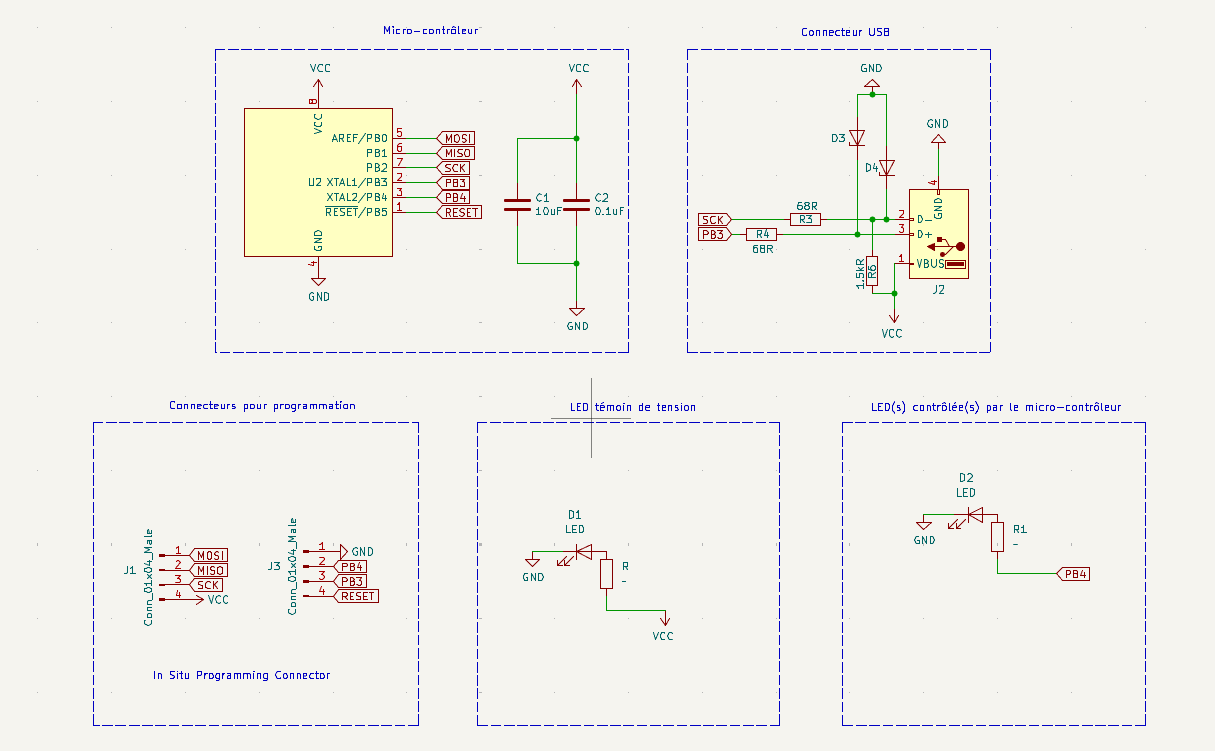Screen dimensions: 1215x751
Task: Select the GND symbol on J3 pin 1
Action: point(345,551)
